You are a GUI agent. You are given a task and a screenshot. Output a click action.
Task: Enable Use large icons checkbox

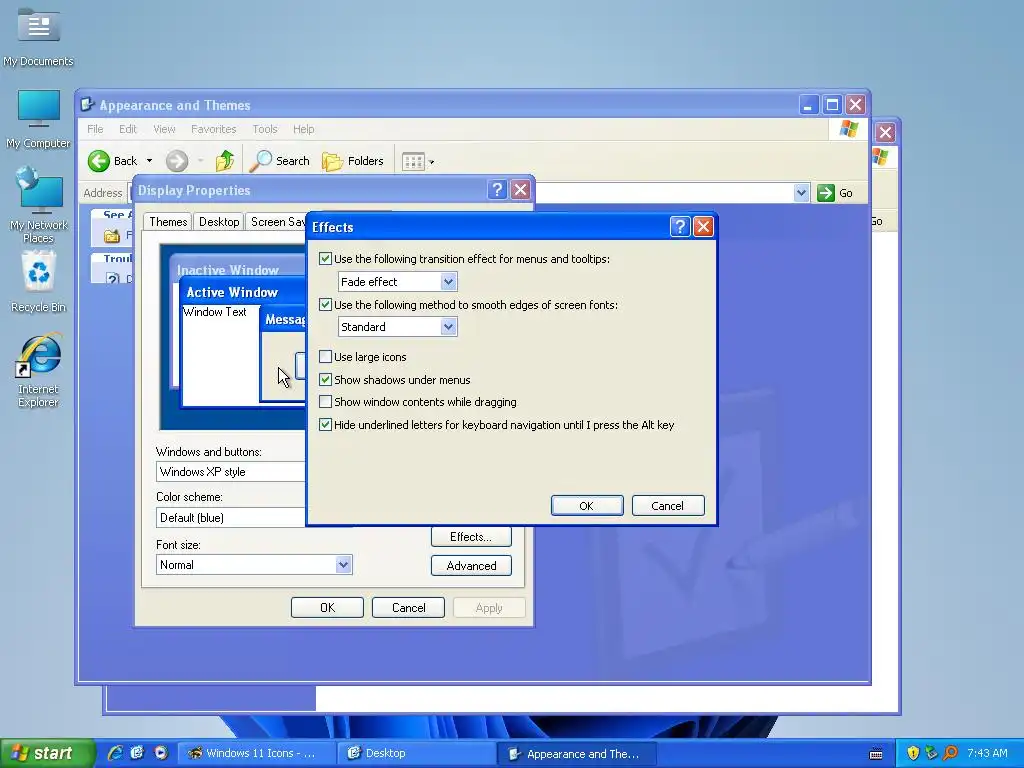tap(325, 357)
